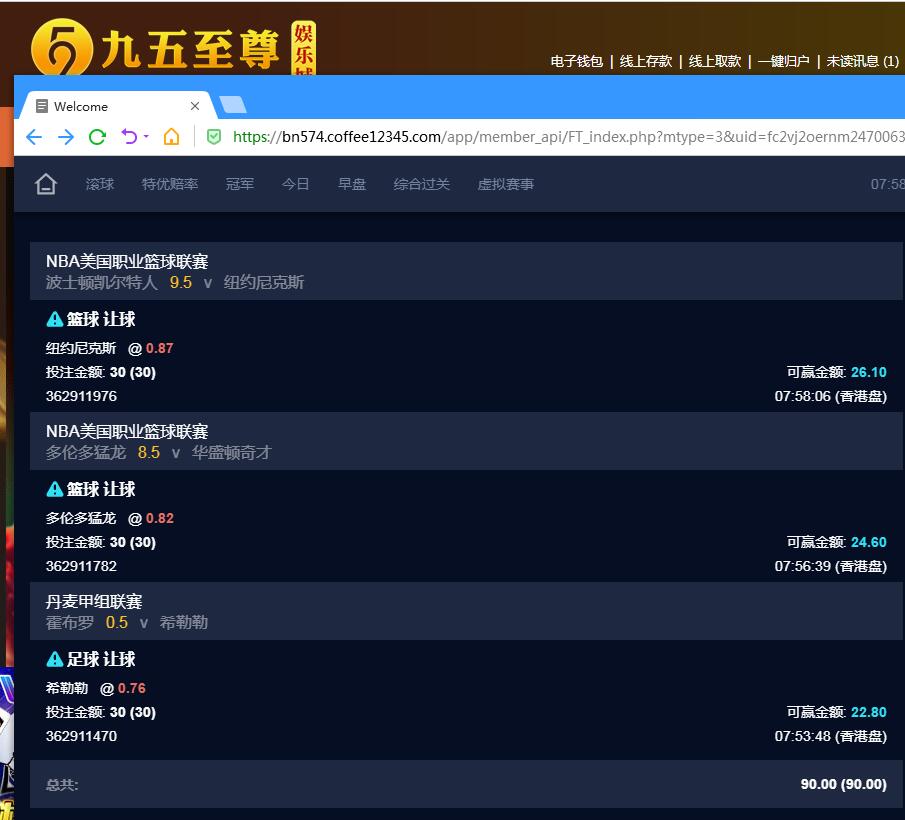The image size is (905, 820).
Task: Open dropdown arrow next to undo icon
Action: click(x=146, y=137)
